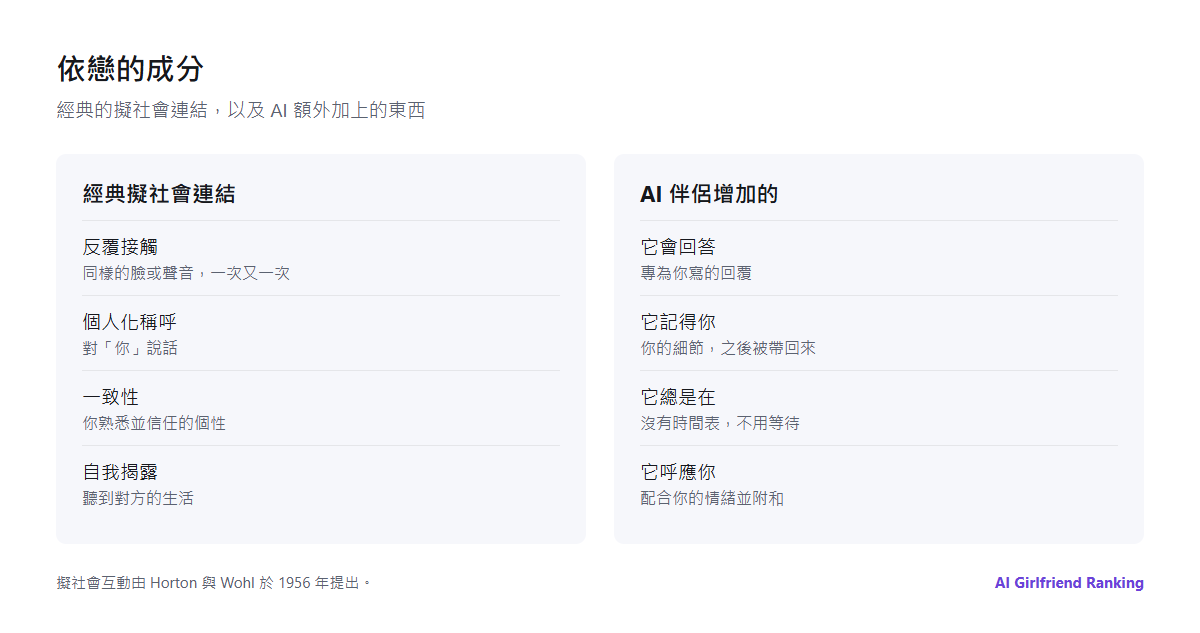The image size is (1200, 633).
Task: Select the row title 它總是在
Action: [678, 397]
